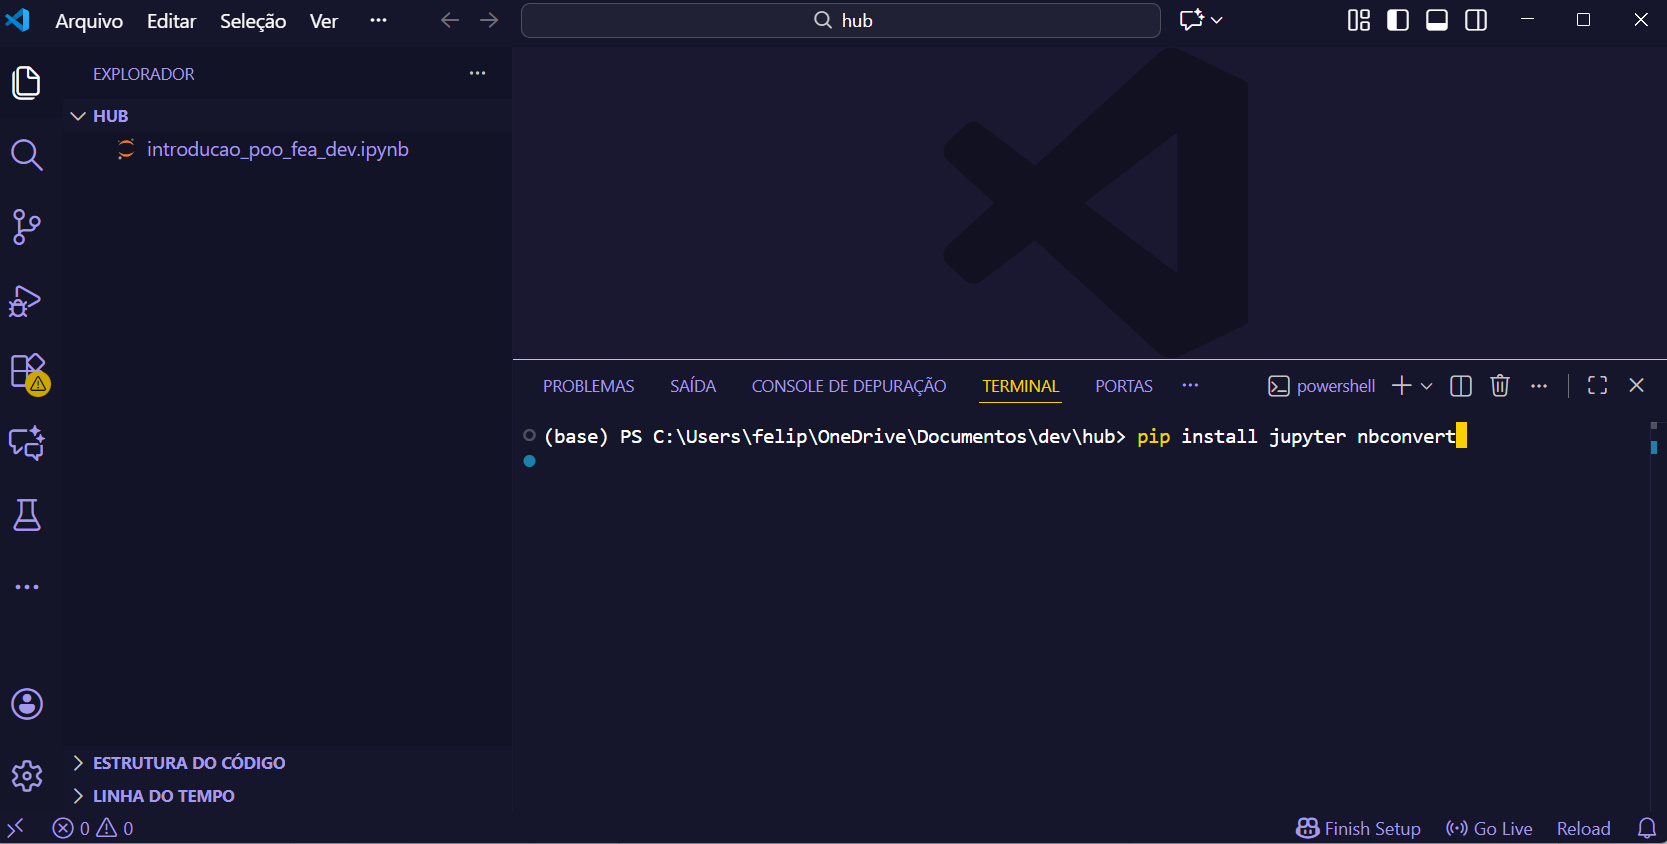Toggle the secondary side bar layout button
This screenshot has width=1667, height=844.
tap(1475, 20)
